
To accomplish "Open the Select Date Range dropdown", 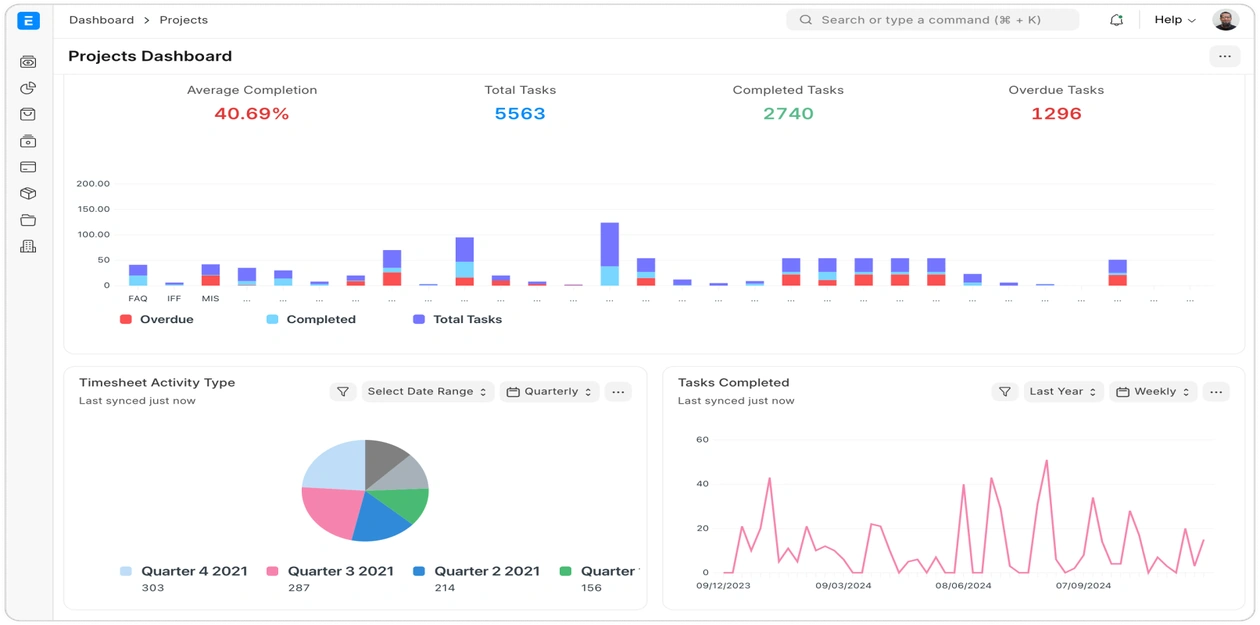I will [427, 392].
